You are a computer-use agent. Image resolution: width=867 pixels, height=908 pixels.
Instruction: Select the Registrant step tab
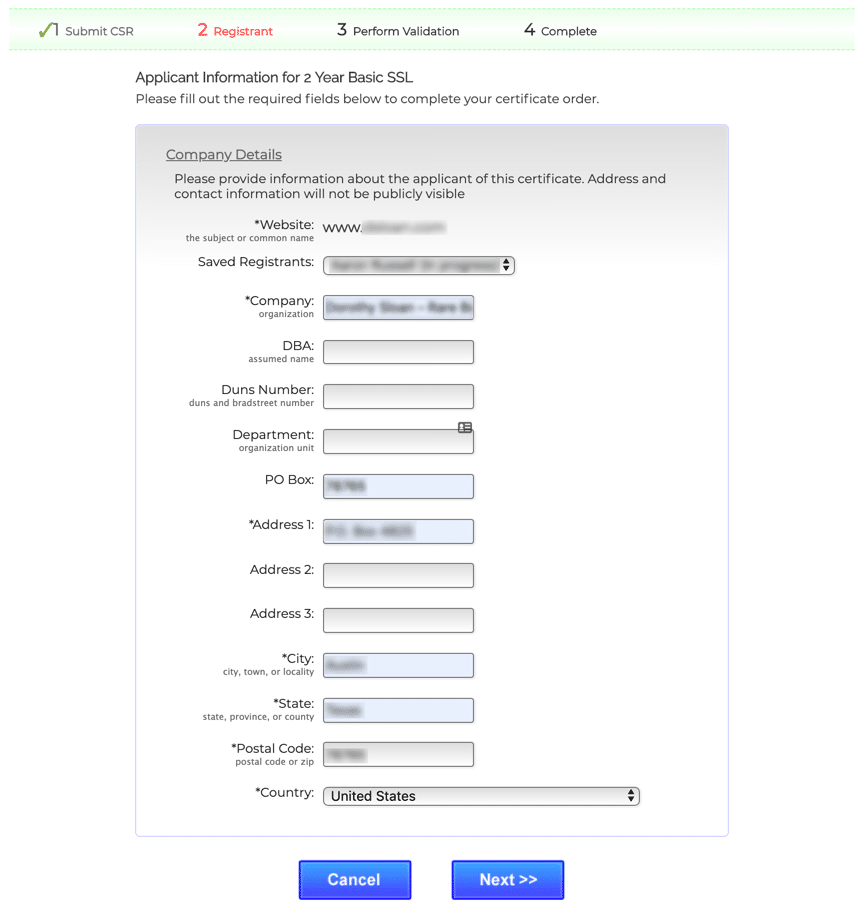coord(235,31)
